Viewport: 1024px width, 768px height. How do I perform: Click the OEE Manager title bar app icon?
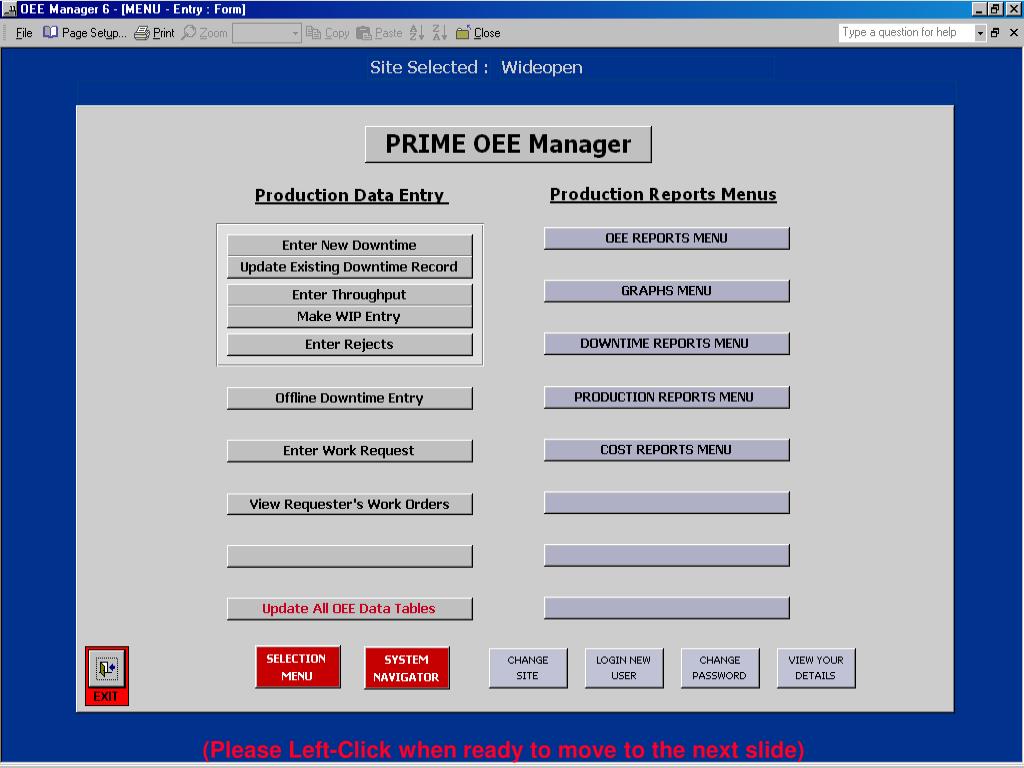coord(9,9)
